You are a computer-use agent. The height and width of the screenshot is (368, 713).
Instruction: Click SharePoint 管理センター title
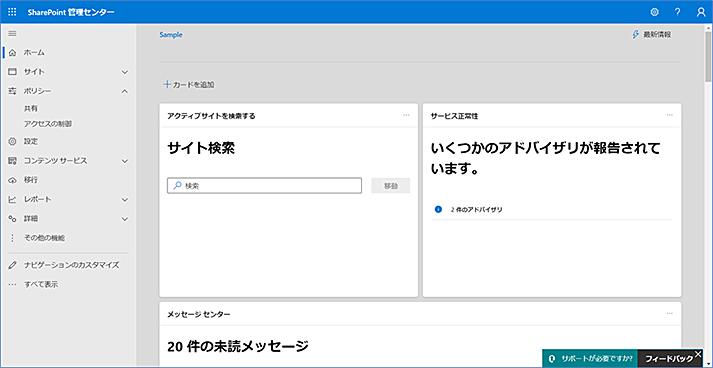point(71,12)
